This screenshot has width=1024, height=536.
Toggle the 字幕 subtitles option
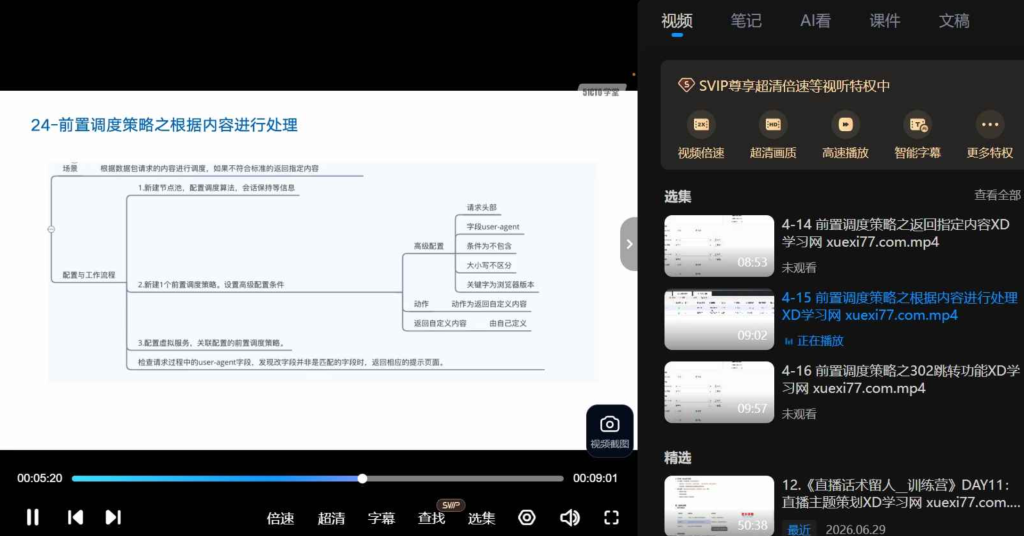[381, 518]
